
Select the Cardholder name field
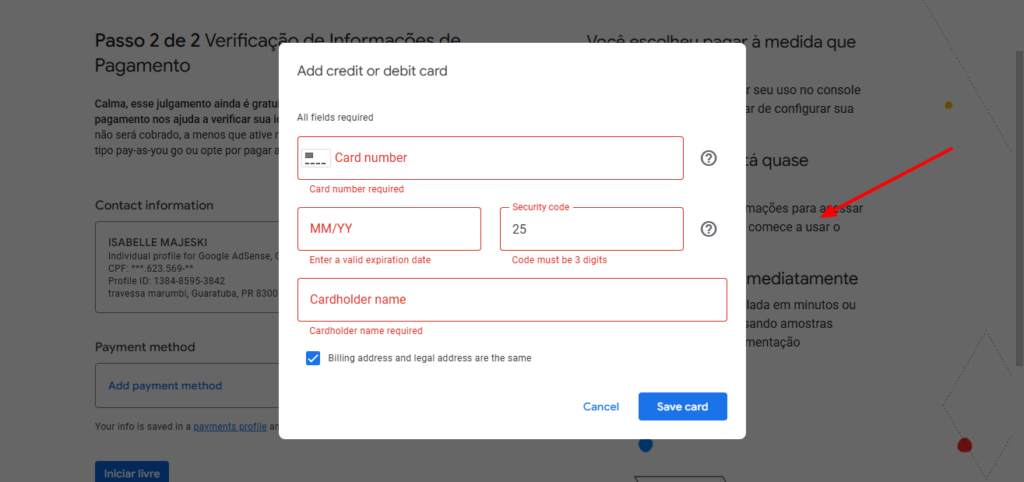pyautogui.click(x=512, y=300)
